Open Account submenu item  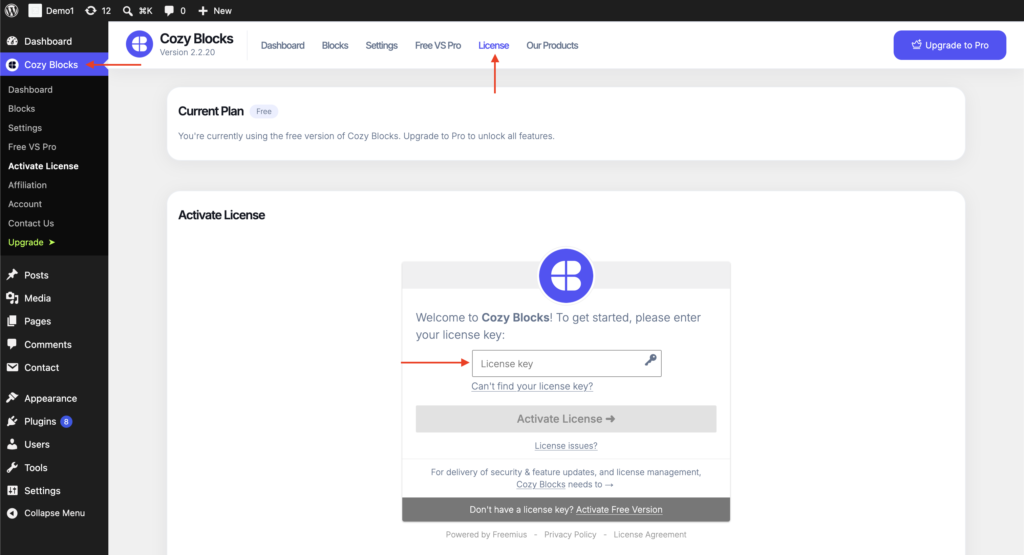pos(25,204)
